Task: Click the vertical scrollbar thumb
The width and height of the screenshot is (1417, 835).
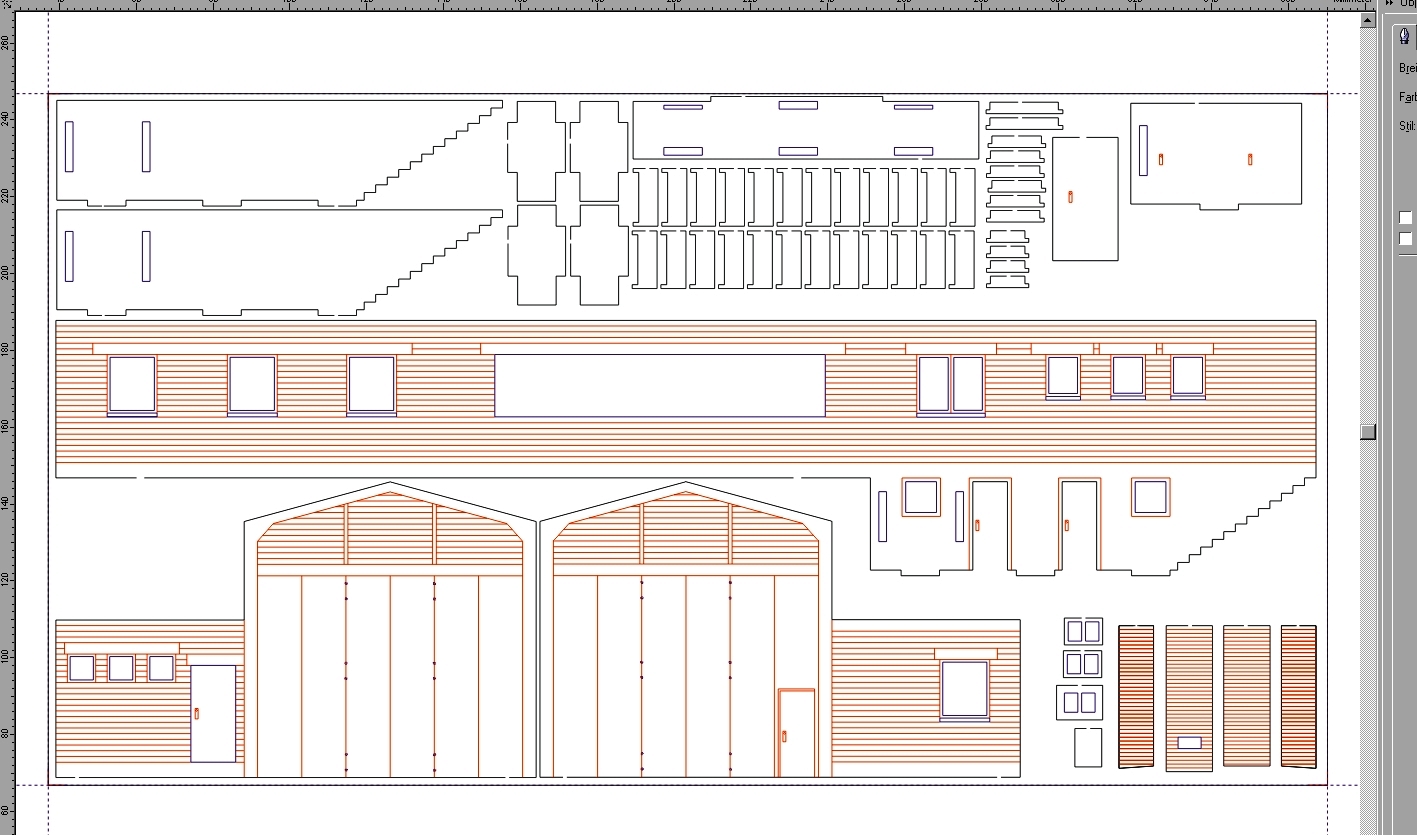Action: (1367, 431)
